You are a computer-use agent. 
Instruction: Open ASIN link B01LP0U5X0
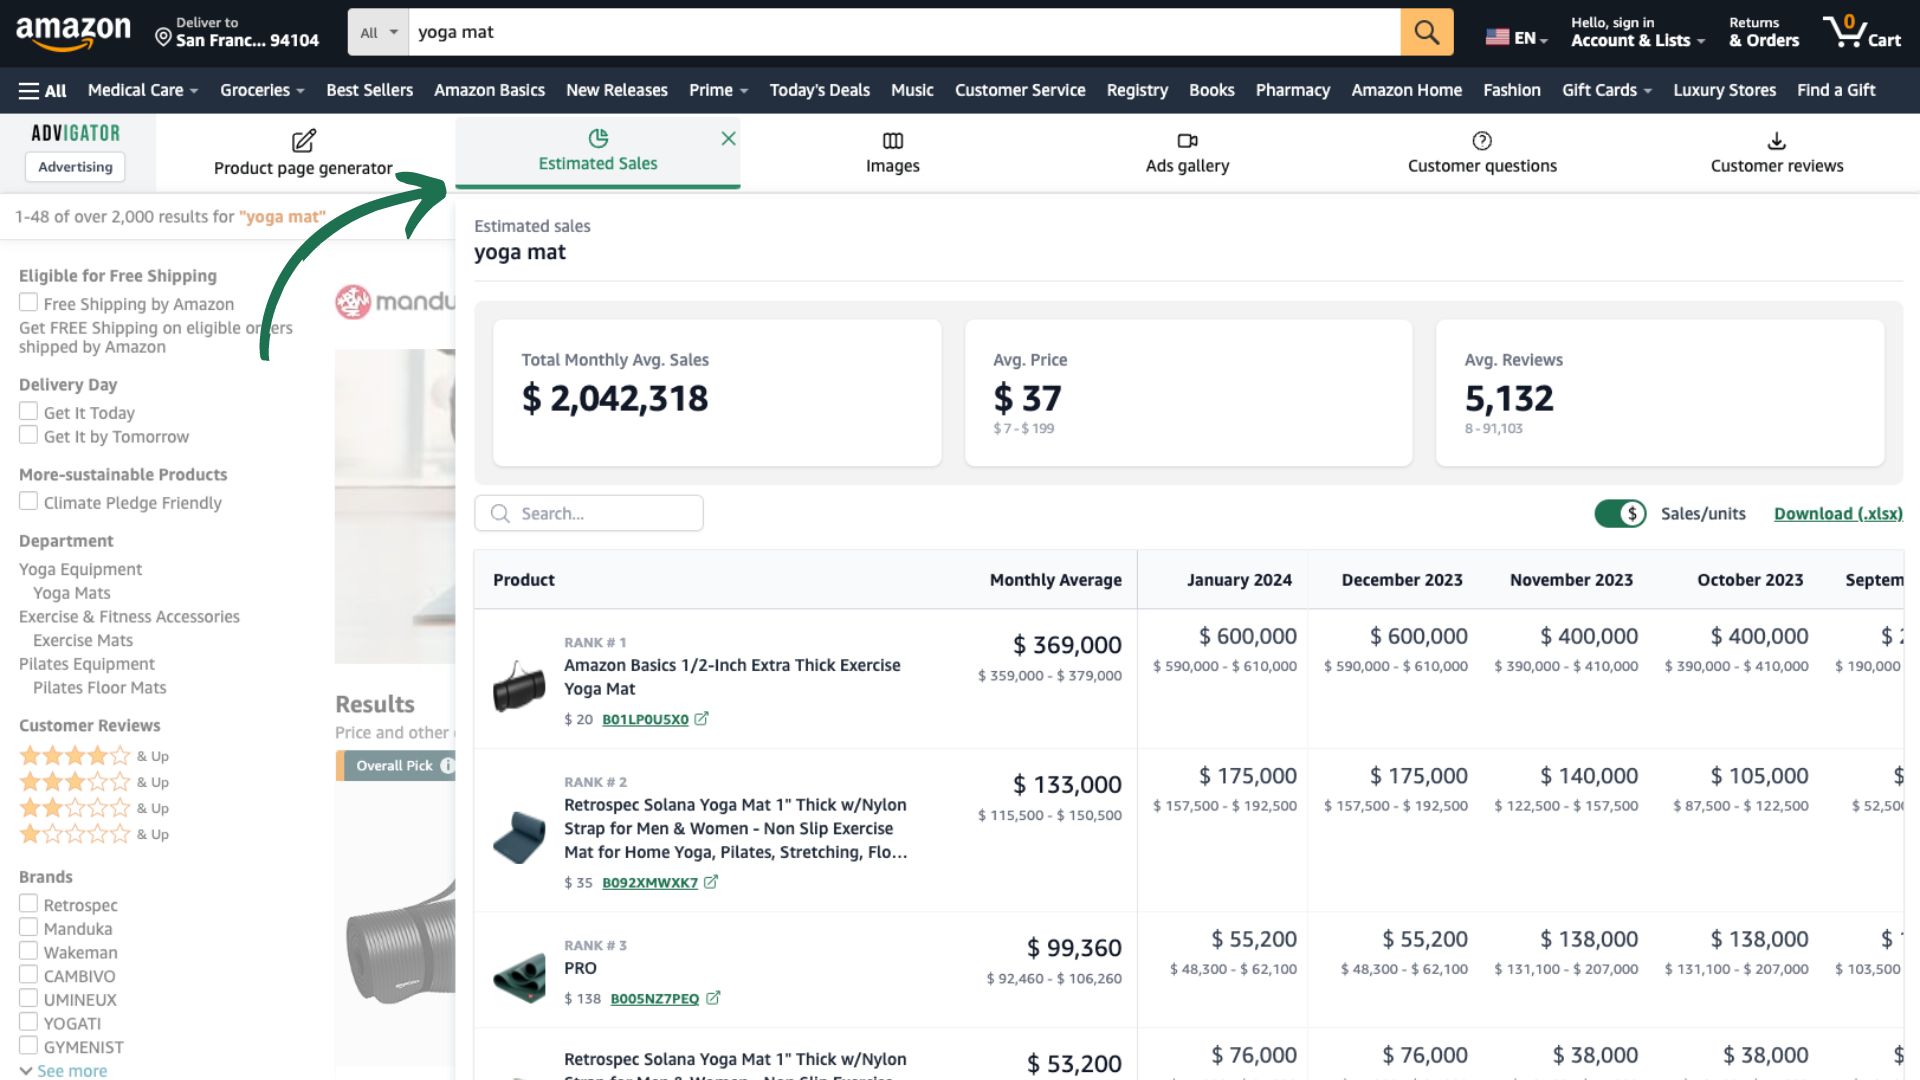pyautogui.click(x=645, y=719)
